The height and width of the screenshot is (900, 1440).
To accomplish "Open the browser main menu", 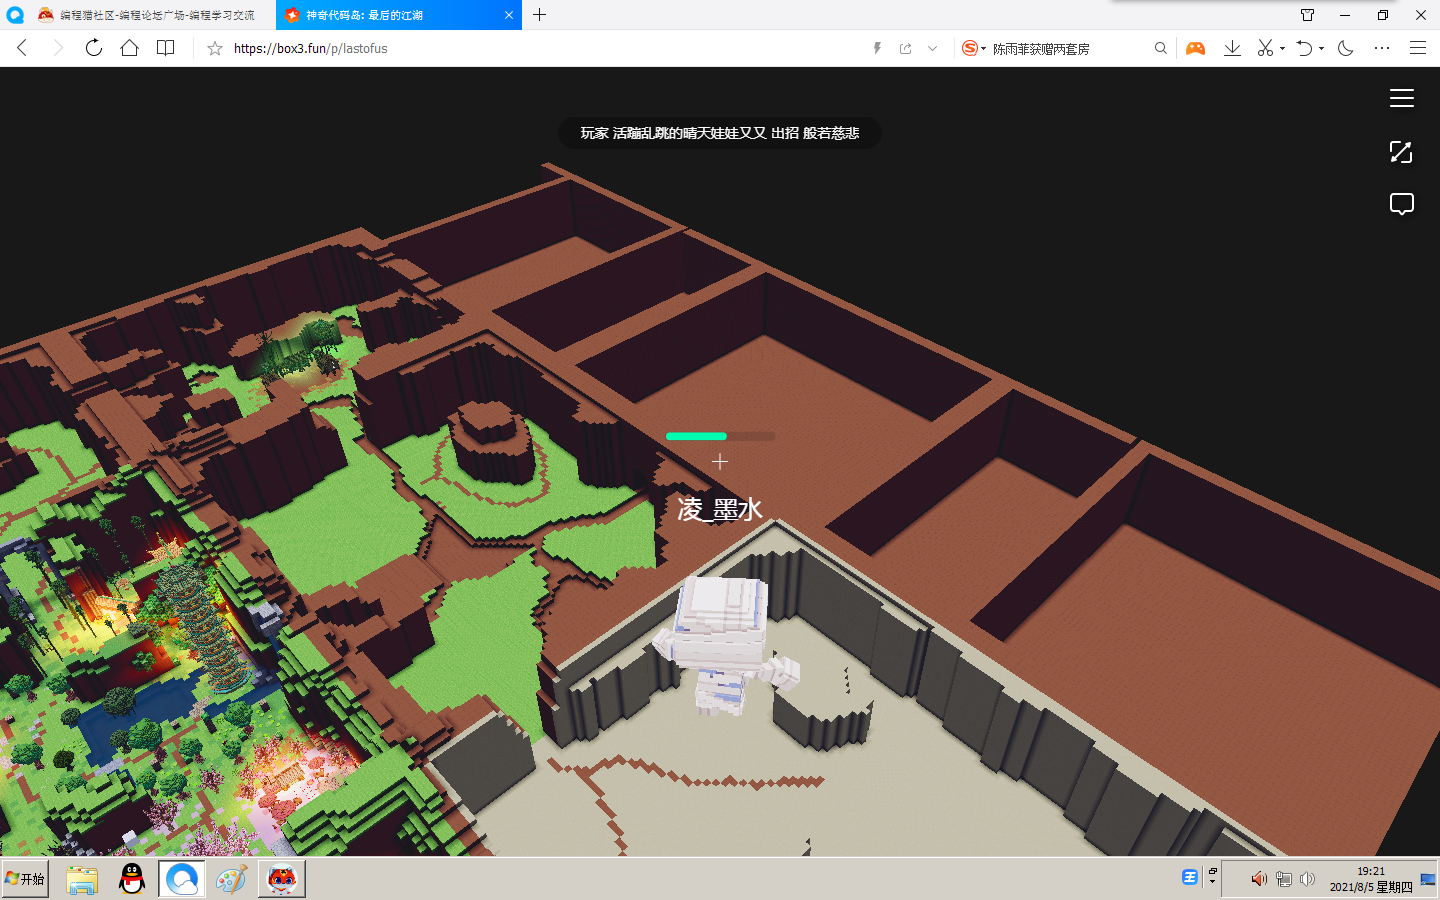I will pyautogui.click(x=1417, y=48).
